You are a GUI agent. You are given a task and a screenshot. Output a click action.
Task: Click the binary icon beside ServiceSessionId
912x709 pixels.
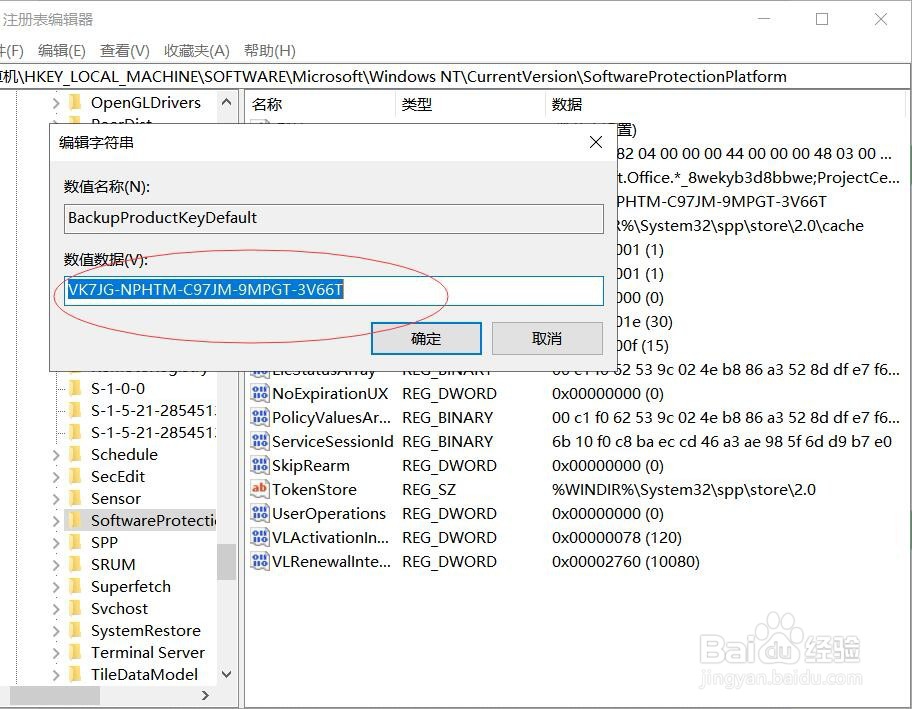pos(258,441)
